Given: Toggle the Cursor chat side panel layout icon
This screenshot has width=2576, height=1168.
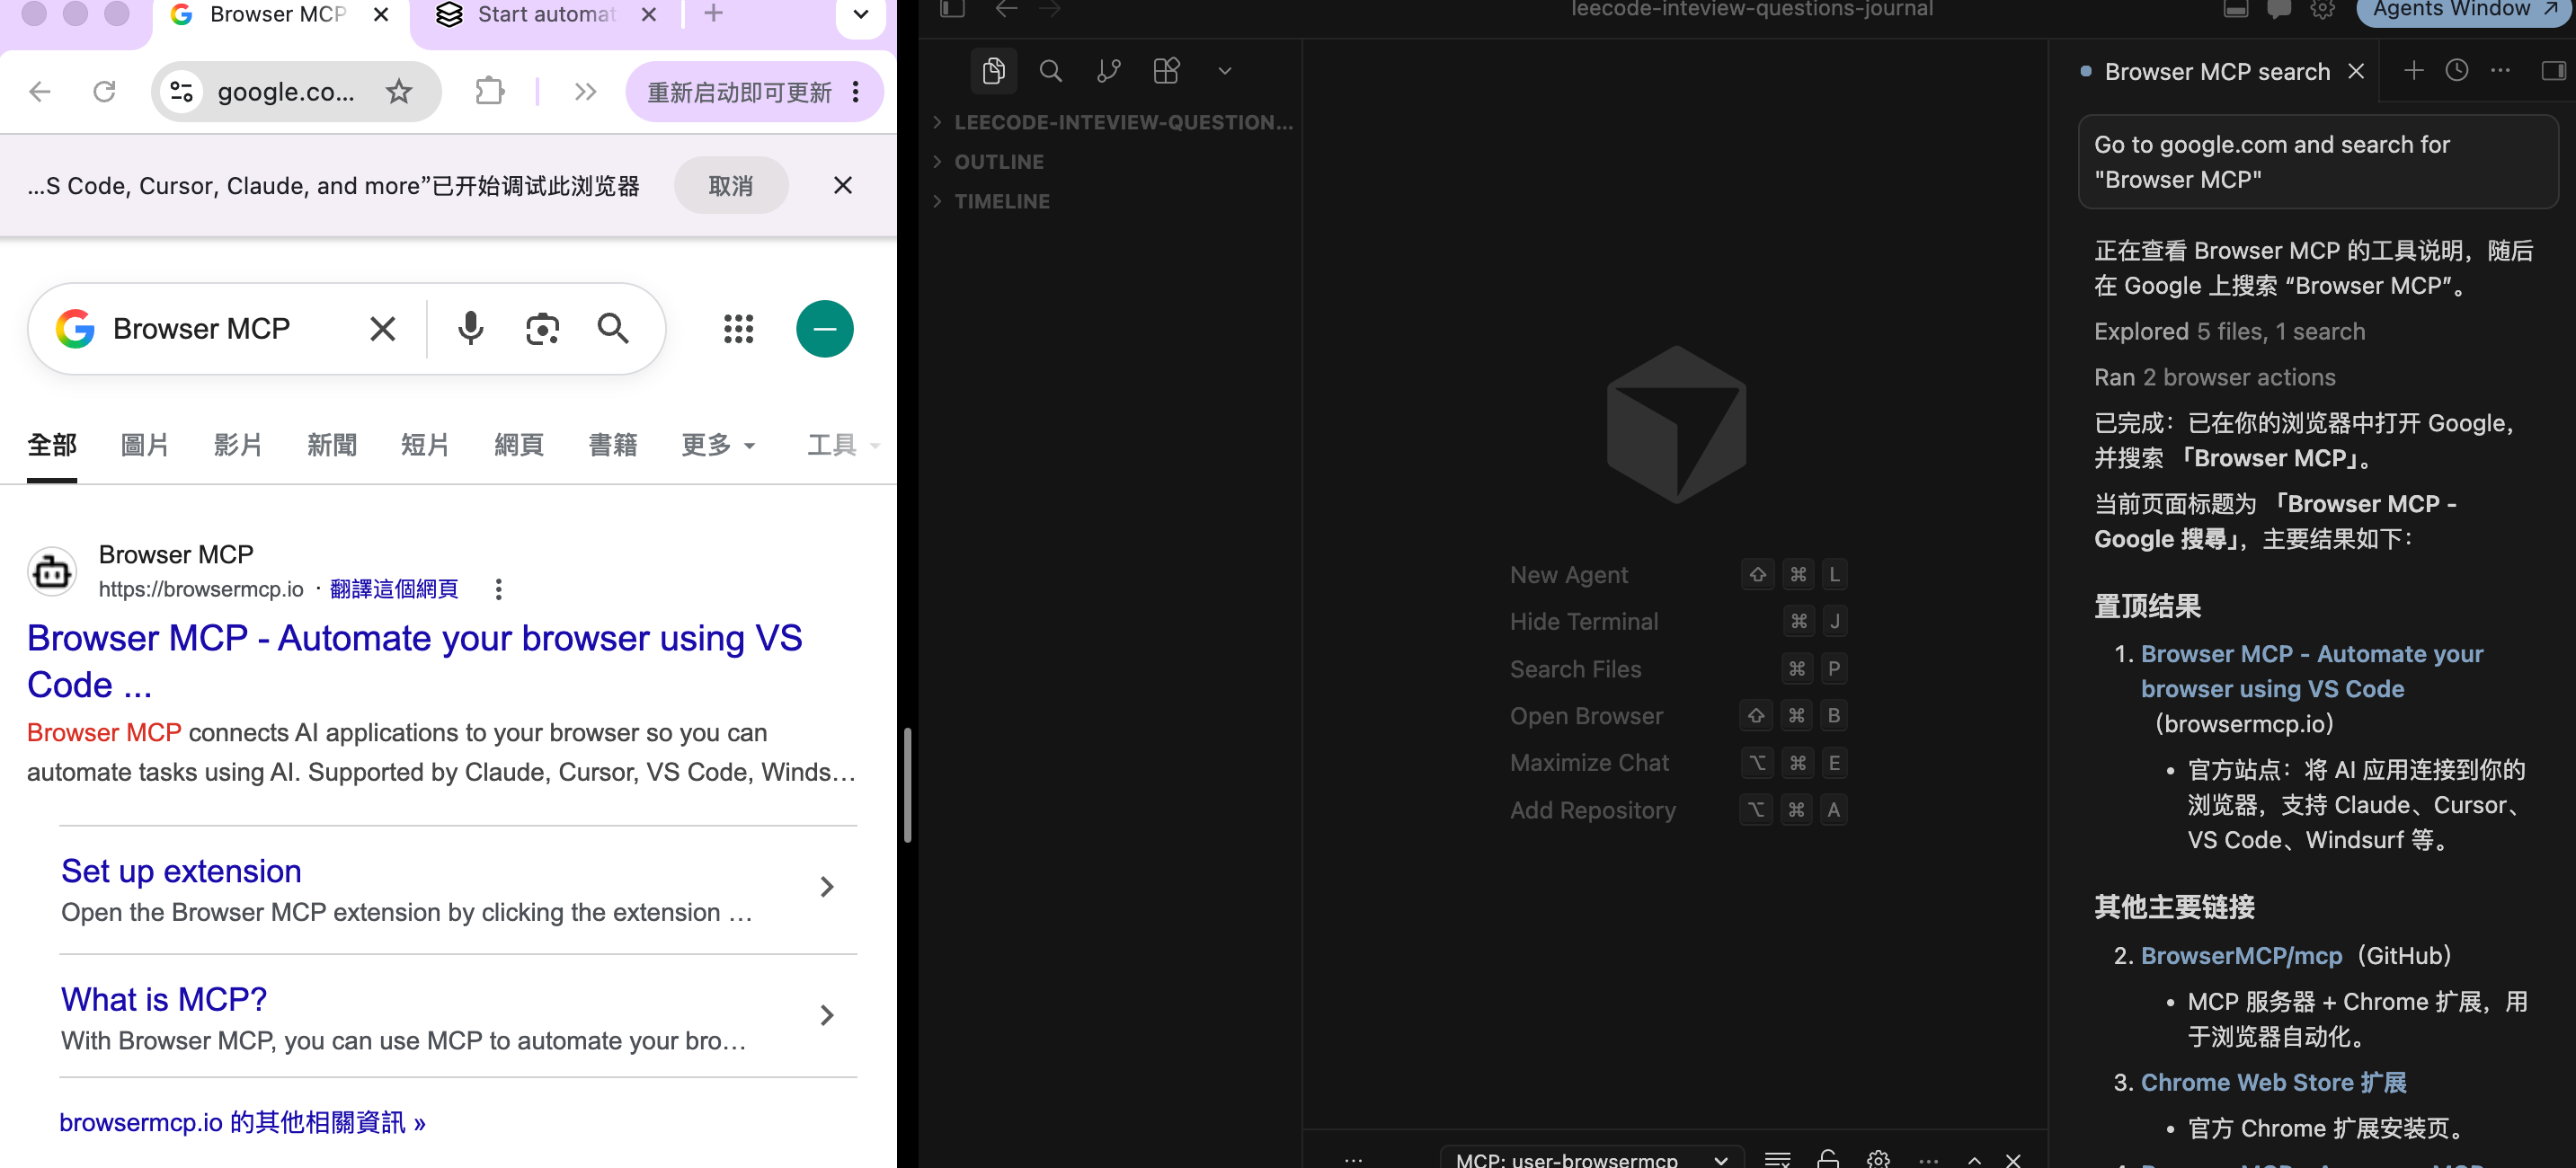Looking at the screenshot, I should click(2553, 70).
